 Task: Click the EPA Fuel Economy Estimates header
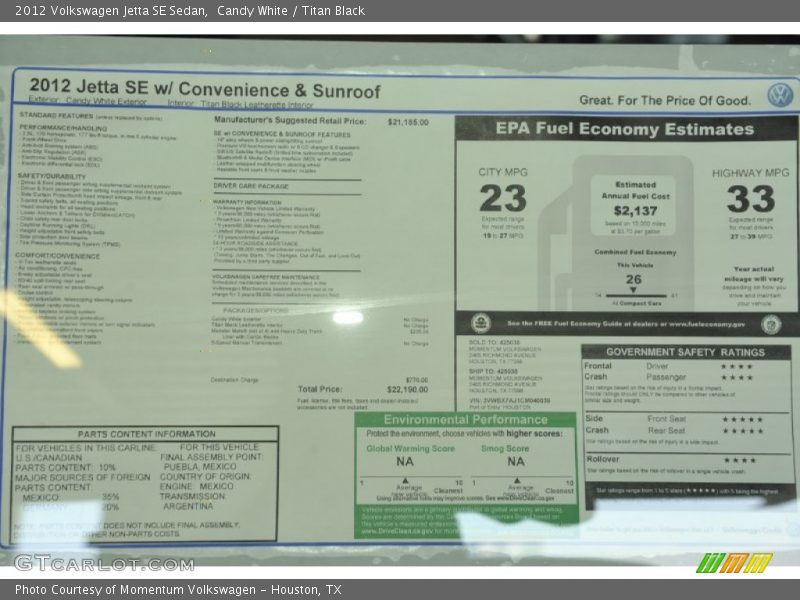coord(625,129)
